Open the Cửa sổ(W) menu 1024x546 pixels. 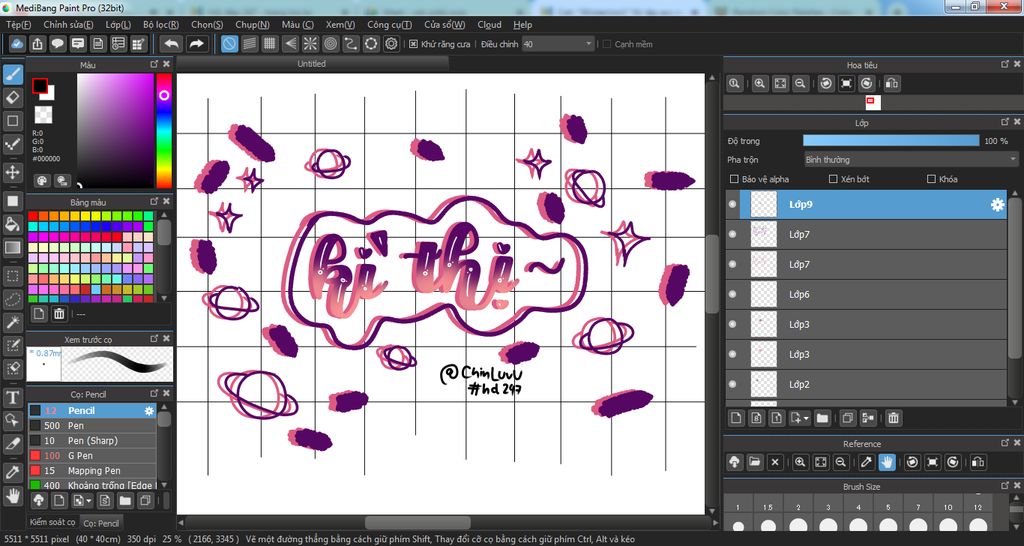click(x=444, y=25)
